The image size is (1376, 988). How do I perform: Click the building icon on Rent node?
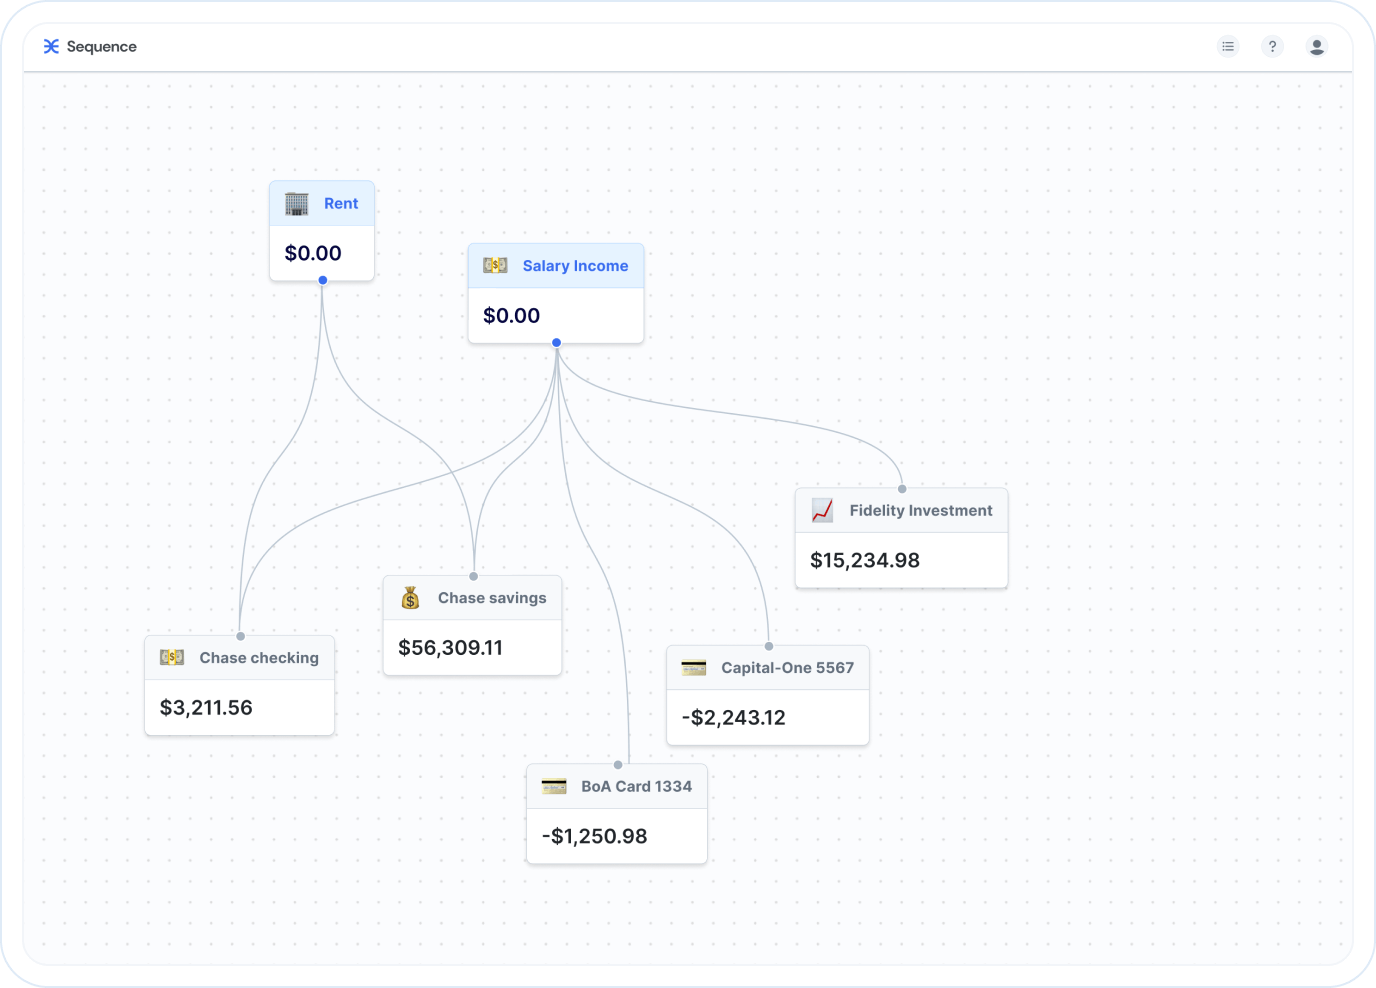[297, 204]
